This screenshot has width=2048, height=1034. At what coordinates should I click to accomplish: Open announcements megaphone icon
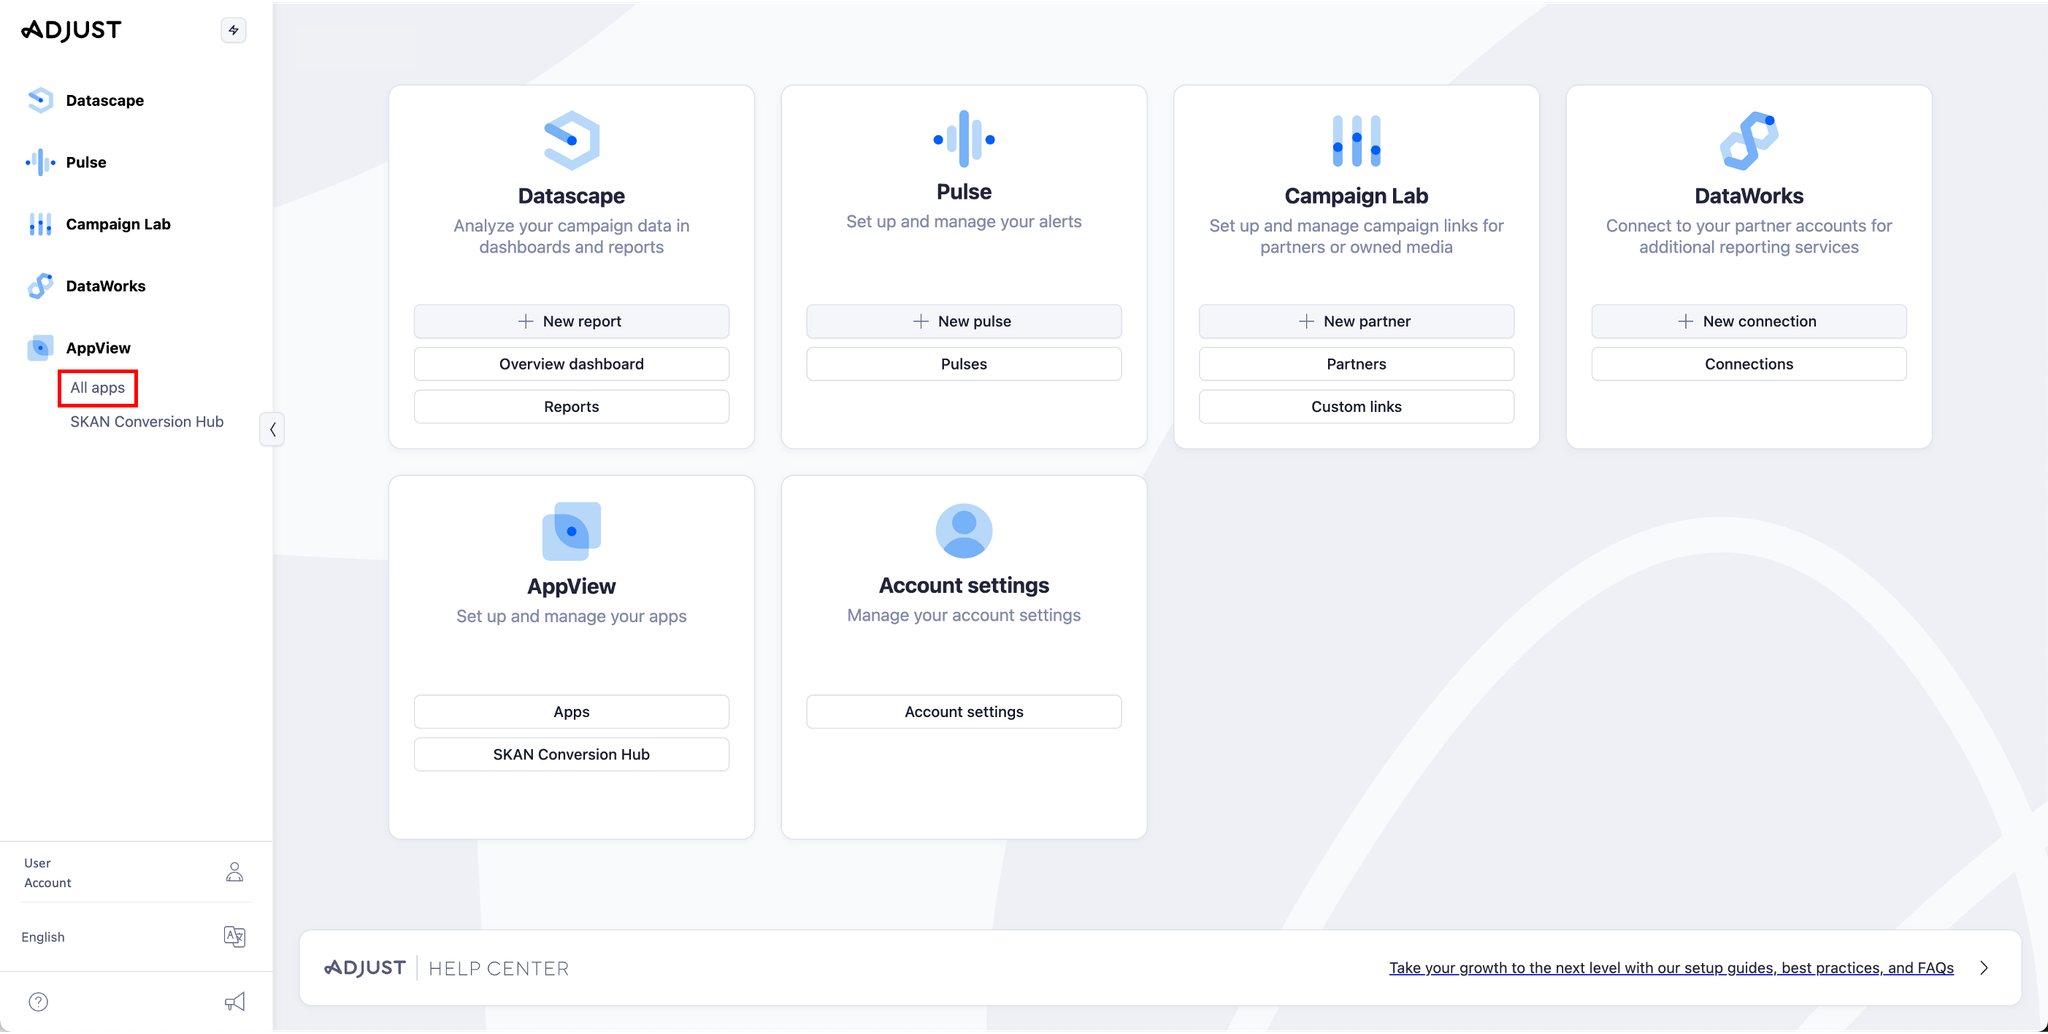coord(234,1002)
